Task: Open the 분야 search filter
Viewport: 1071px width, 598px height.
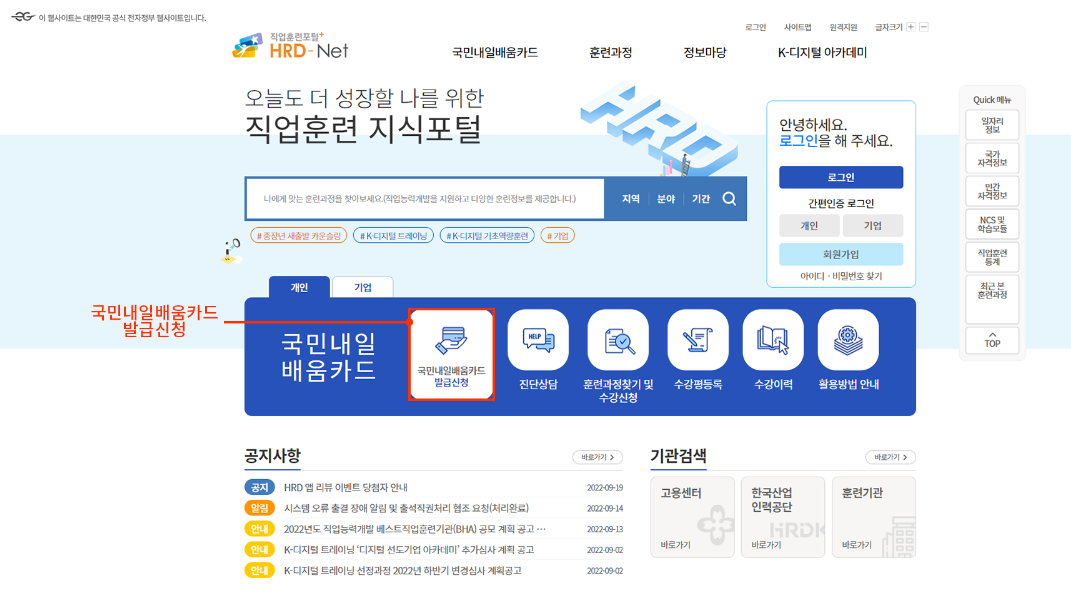Action: [666, 199]
